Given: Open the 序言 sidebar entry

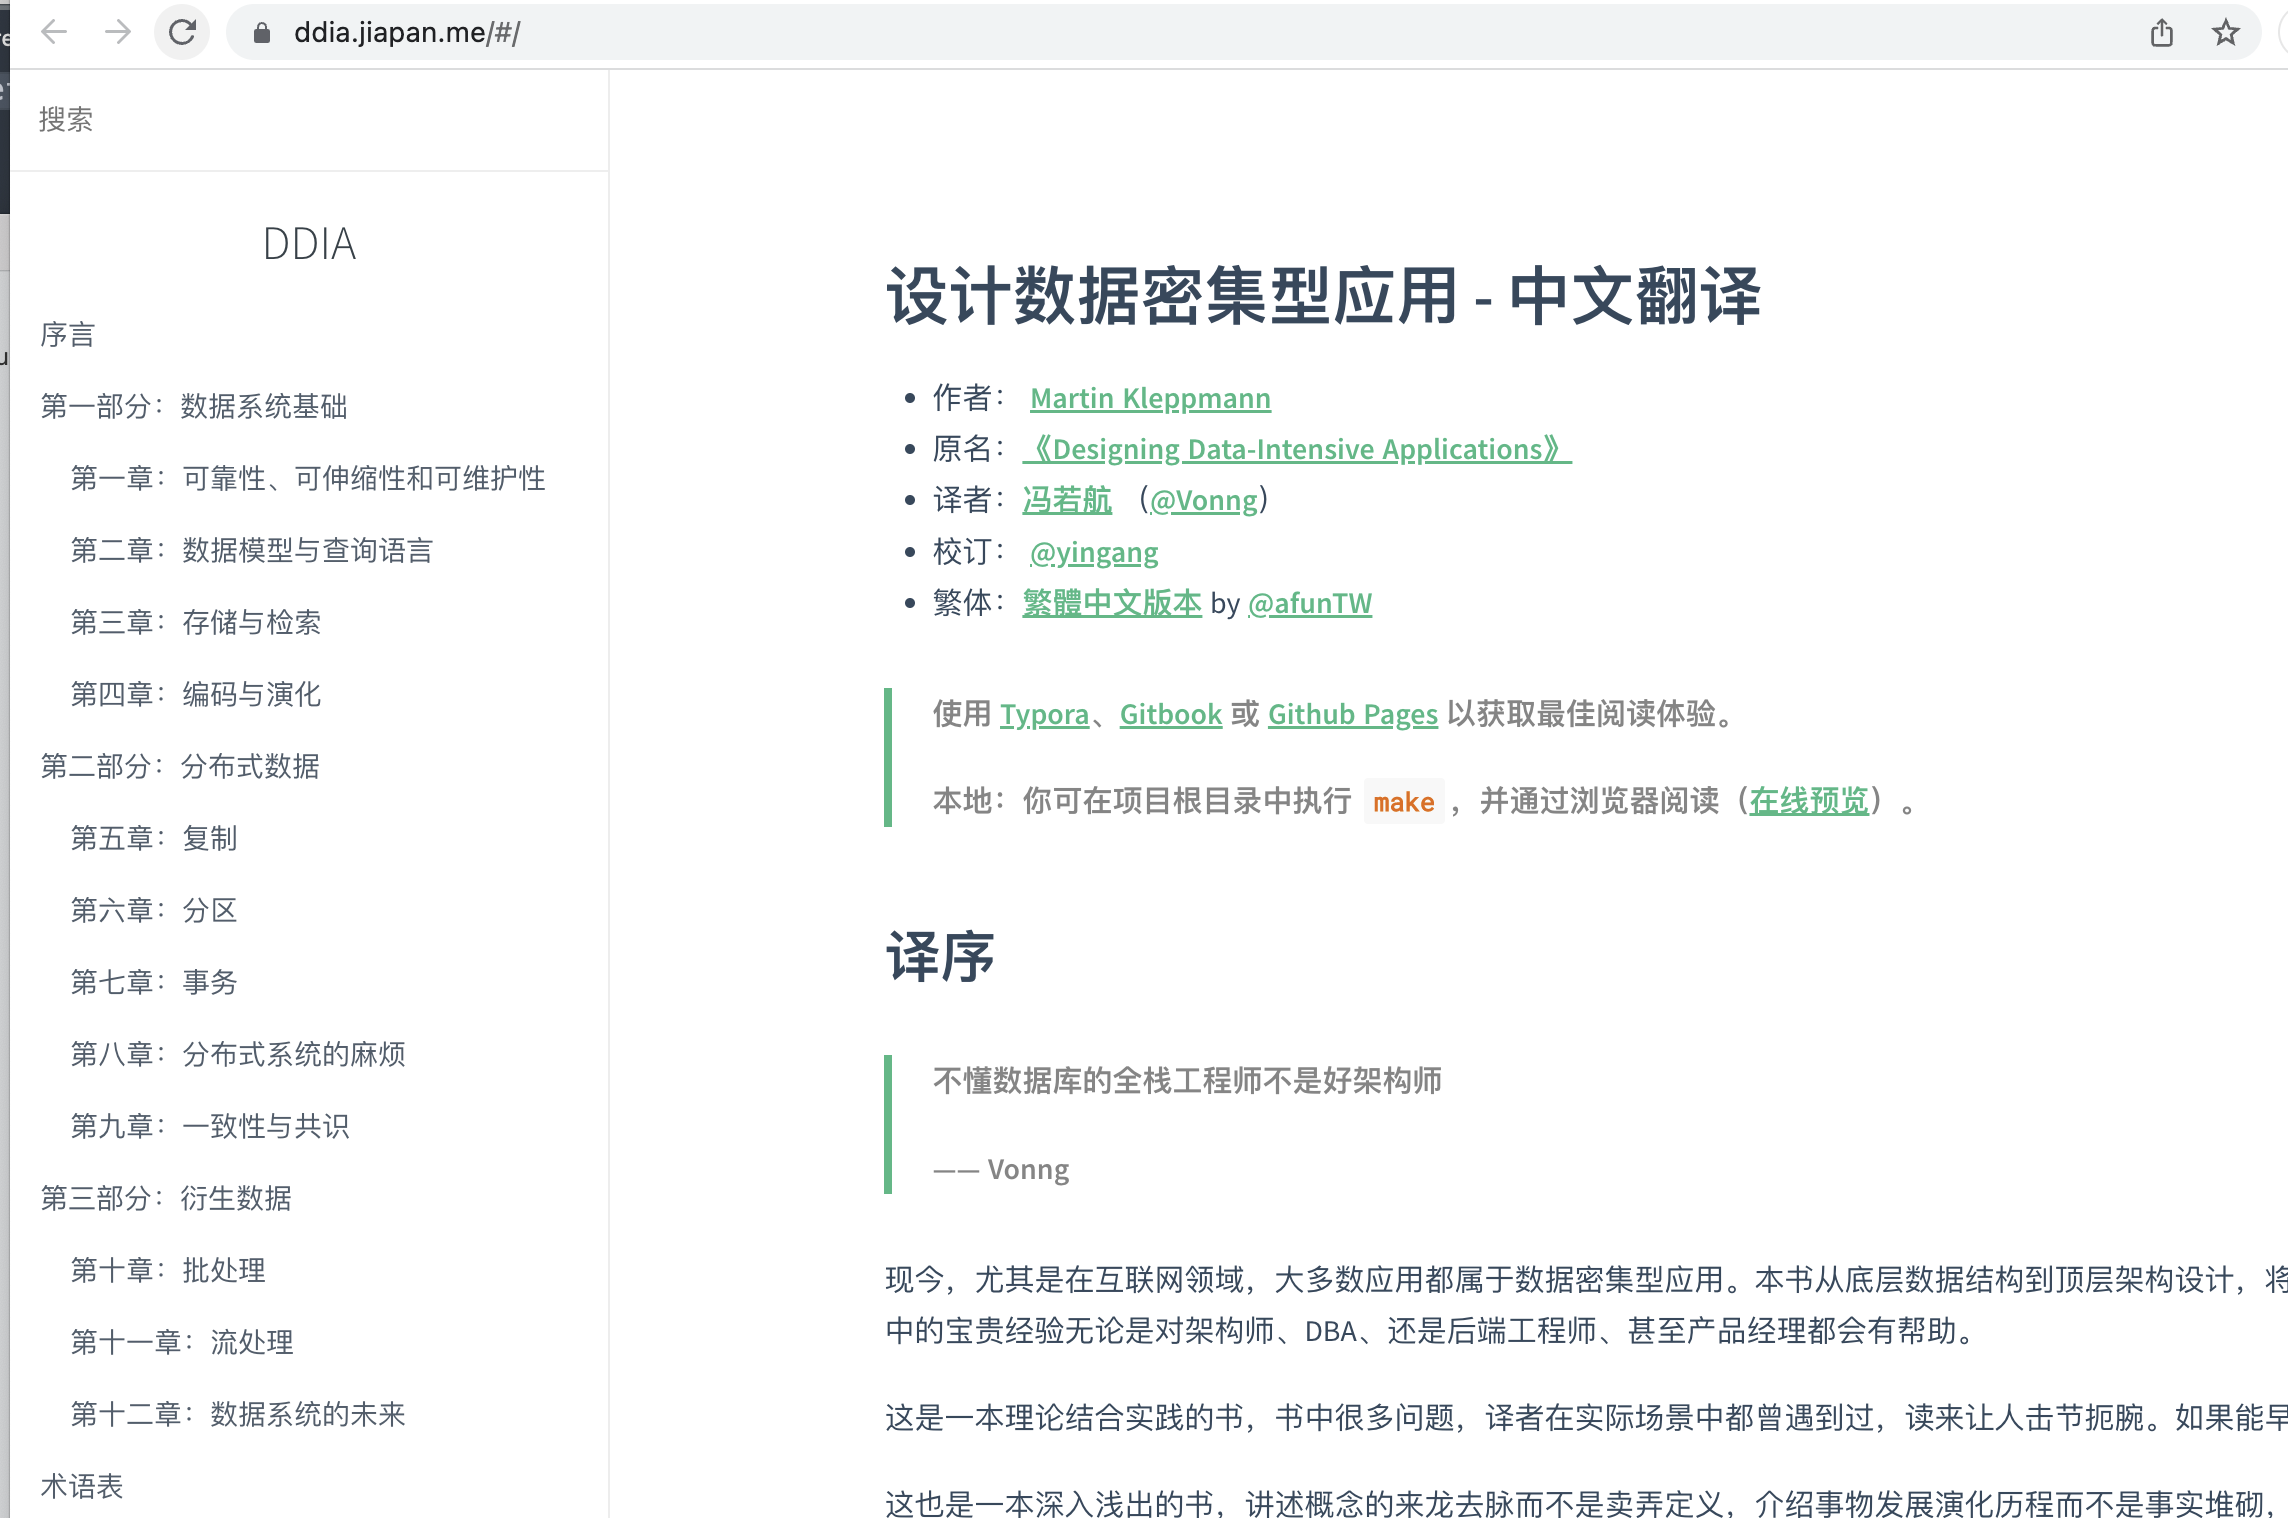Looking at the screenshot, I should coord(68,335).
